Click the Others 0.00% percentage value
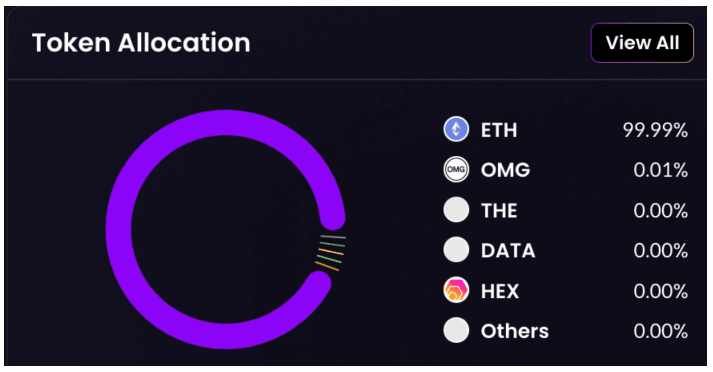Viewport: 713px width, 372px height. click(x=660, y=331)
